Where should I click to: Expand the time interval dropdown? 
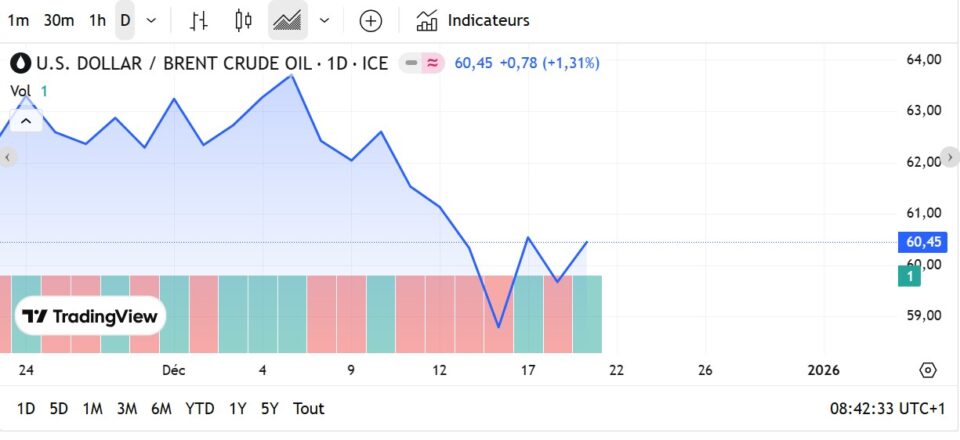151,20
